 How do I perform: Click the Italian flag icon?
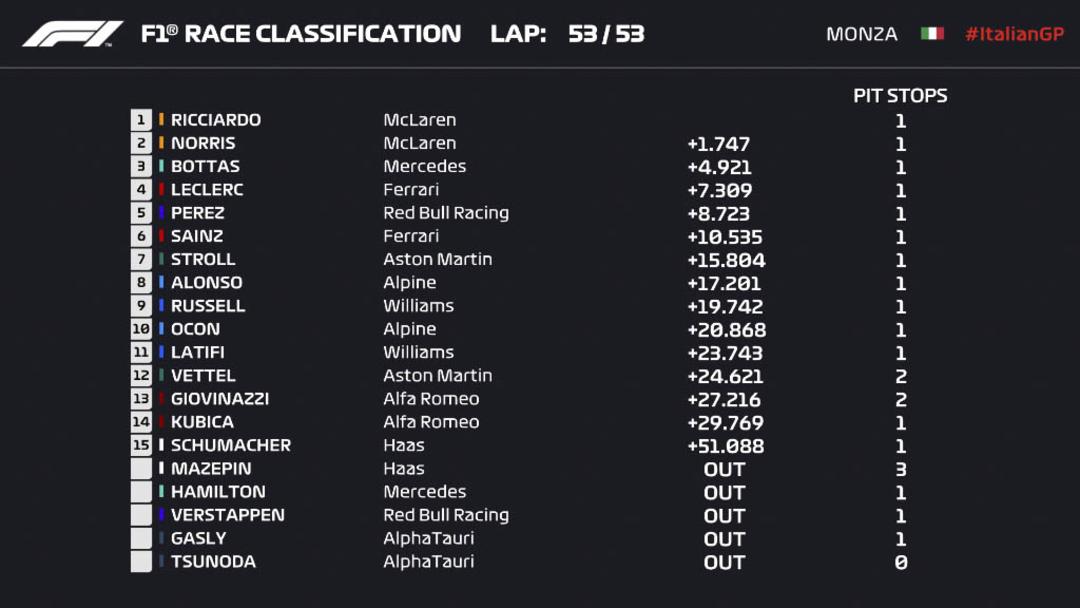click(932, 34)
